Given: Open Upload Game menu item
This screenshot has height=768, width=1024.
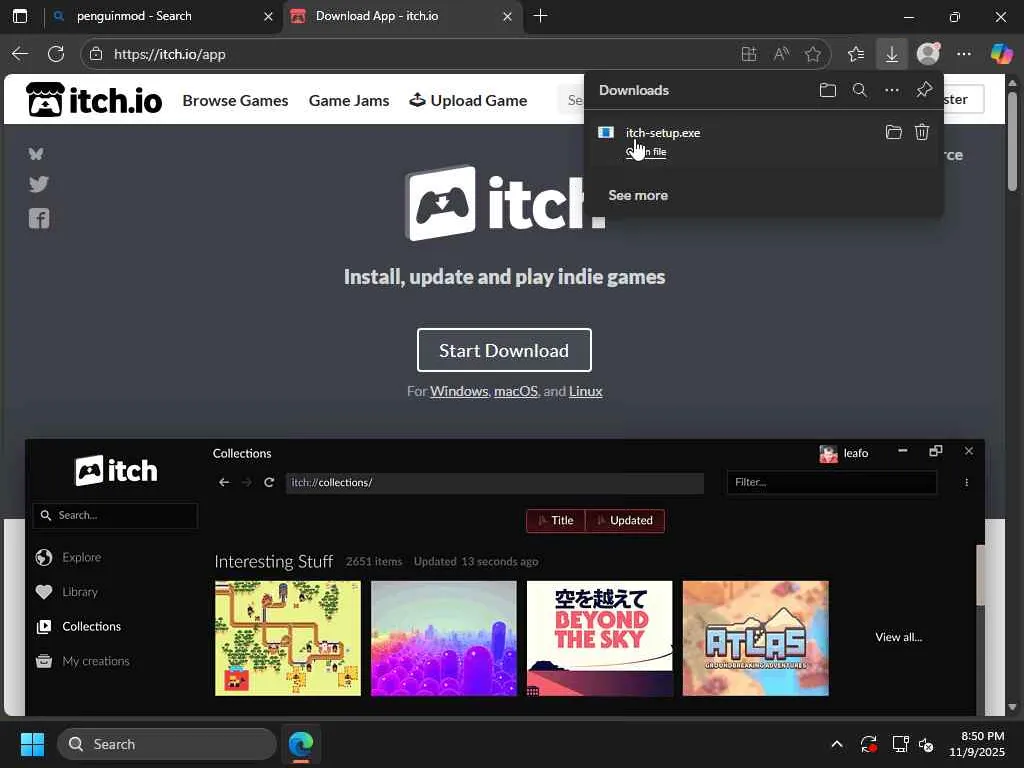Looking at the screenshot, I should pyautogui.click(x=468, y=101).
